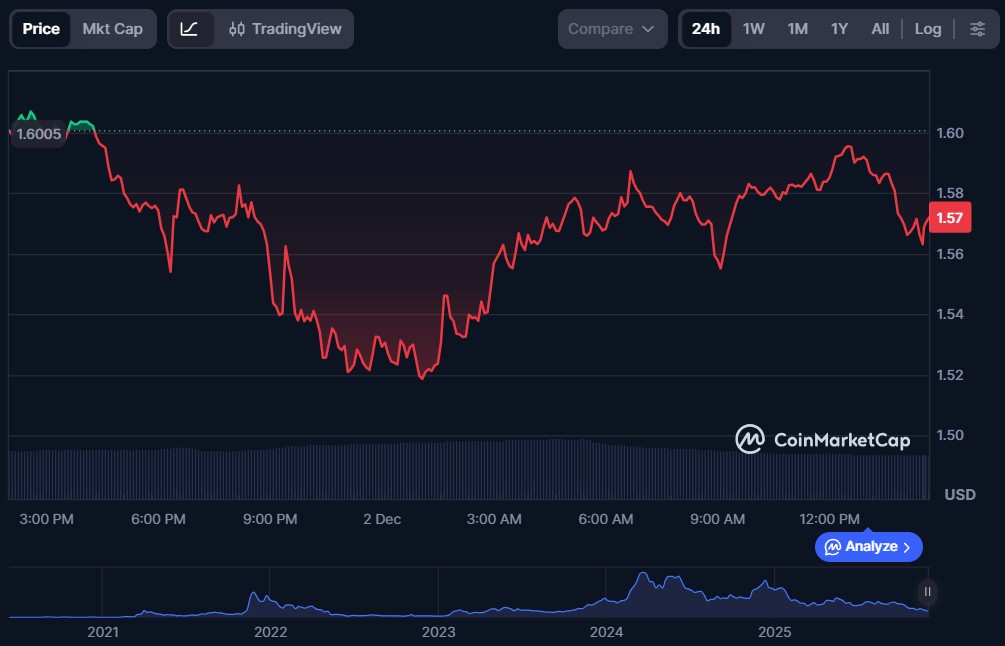1005x646 pixels.
Task: Expand the Compare dropdown
Action: [x=611, y=29]
